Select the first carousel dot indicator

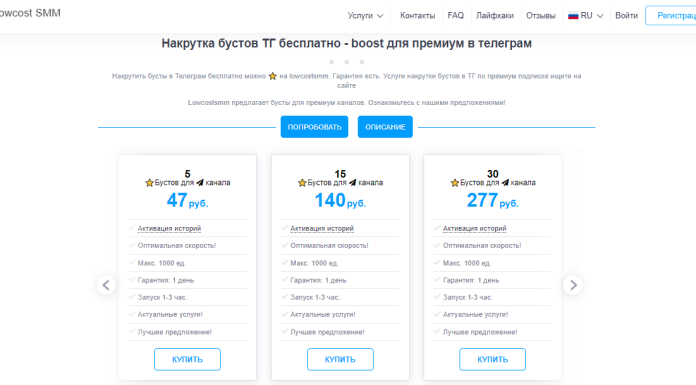[x=331, y=62]
